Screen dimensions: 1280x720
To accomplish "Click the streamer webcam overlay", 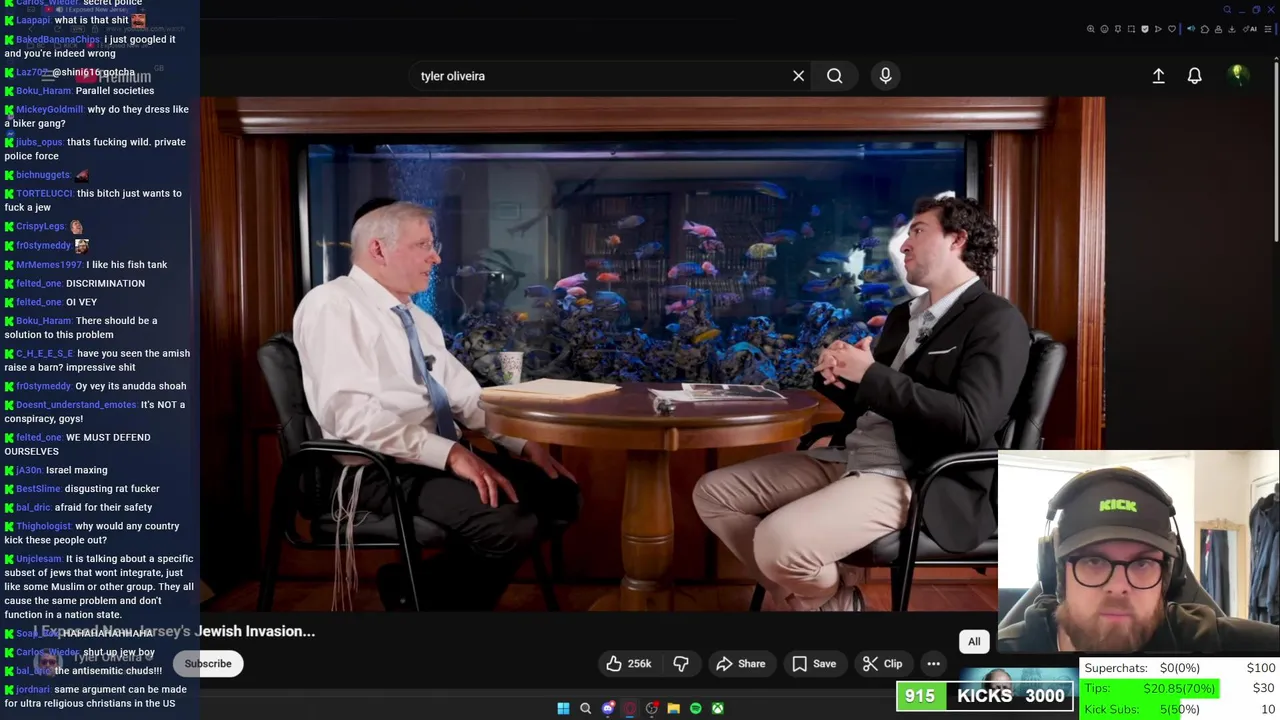I will (1139, 553).
